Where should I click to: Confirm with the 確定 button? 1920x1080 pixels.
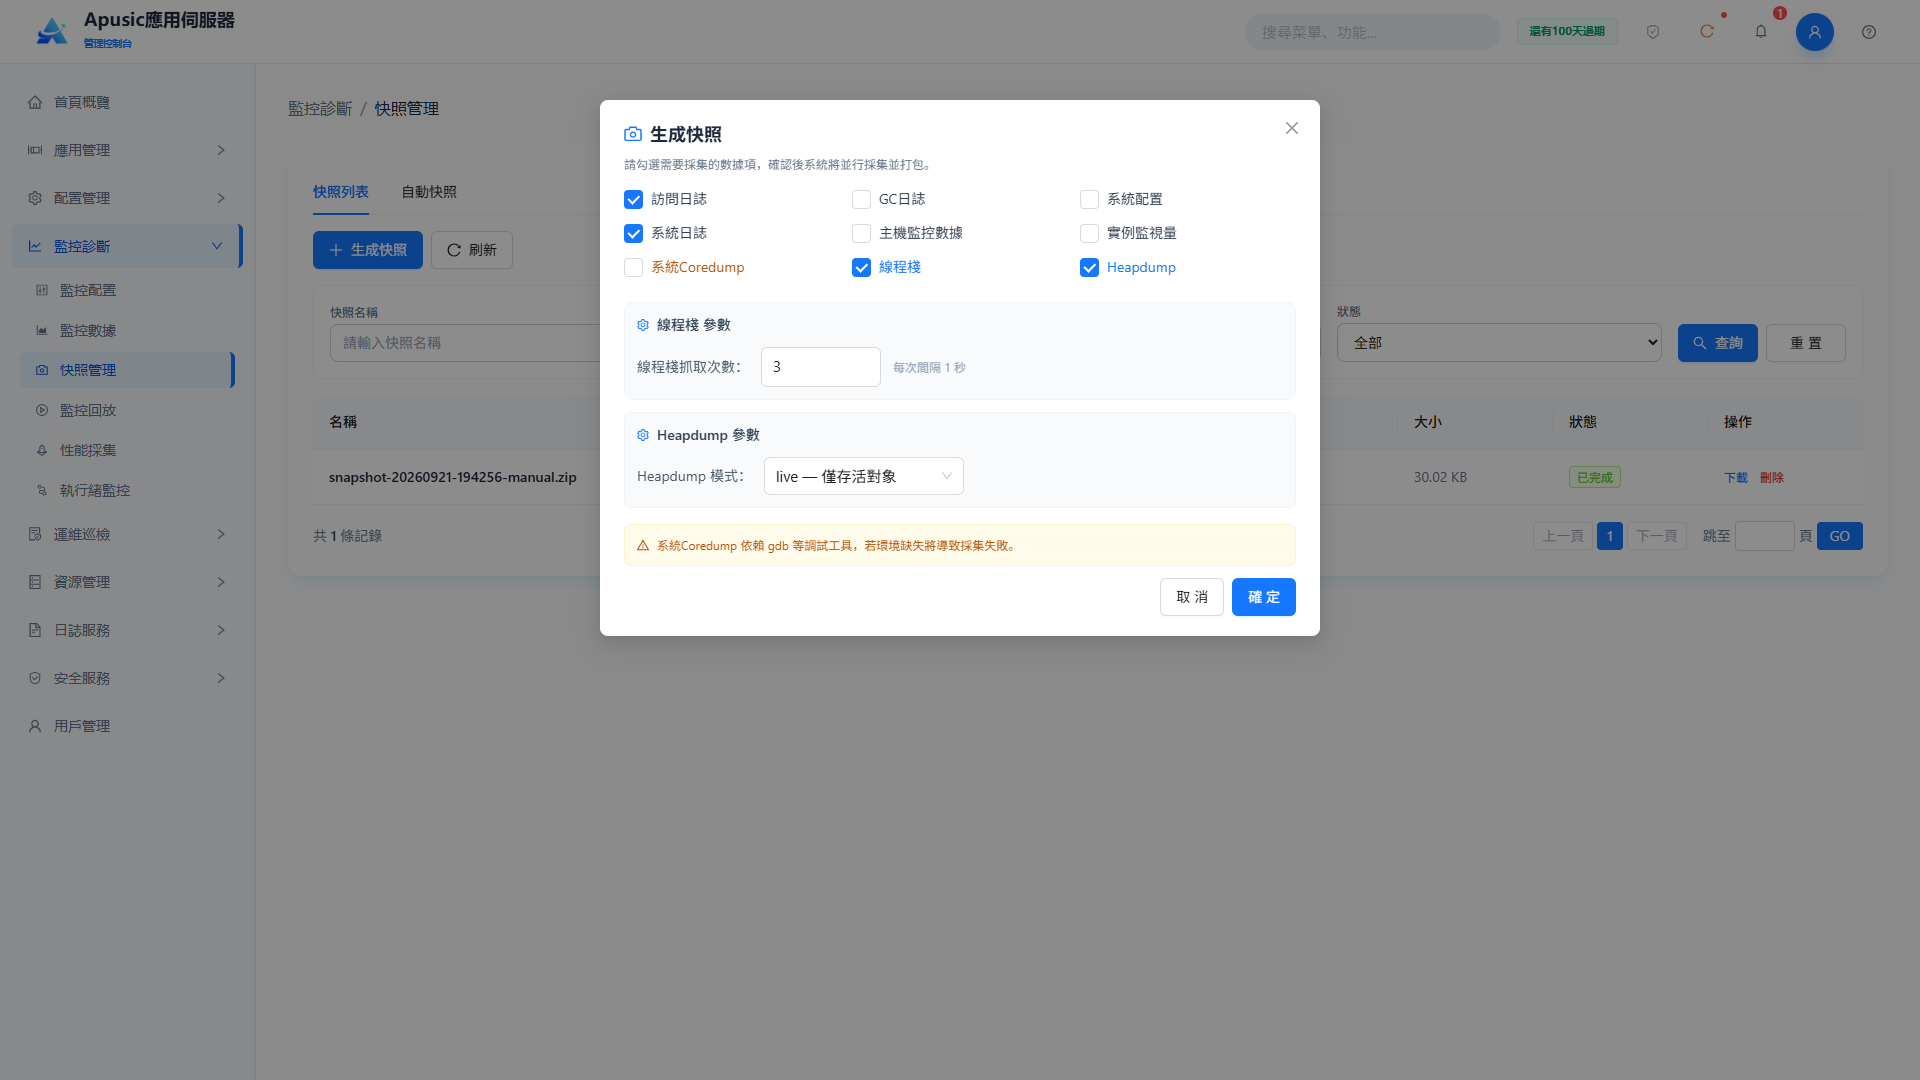(x=1264, y=597)
